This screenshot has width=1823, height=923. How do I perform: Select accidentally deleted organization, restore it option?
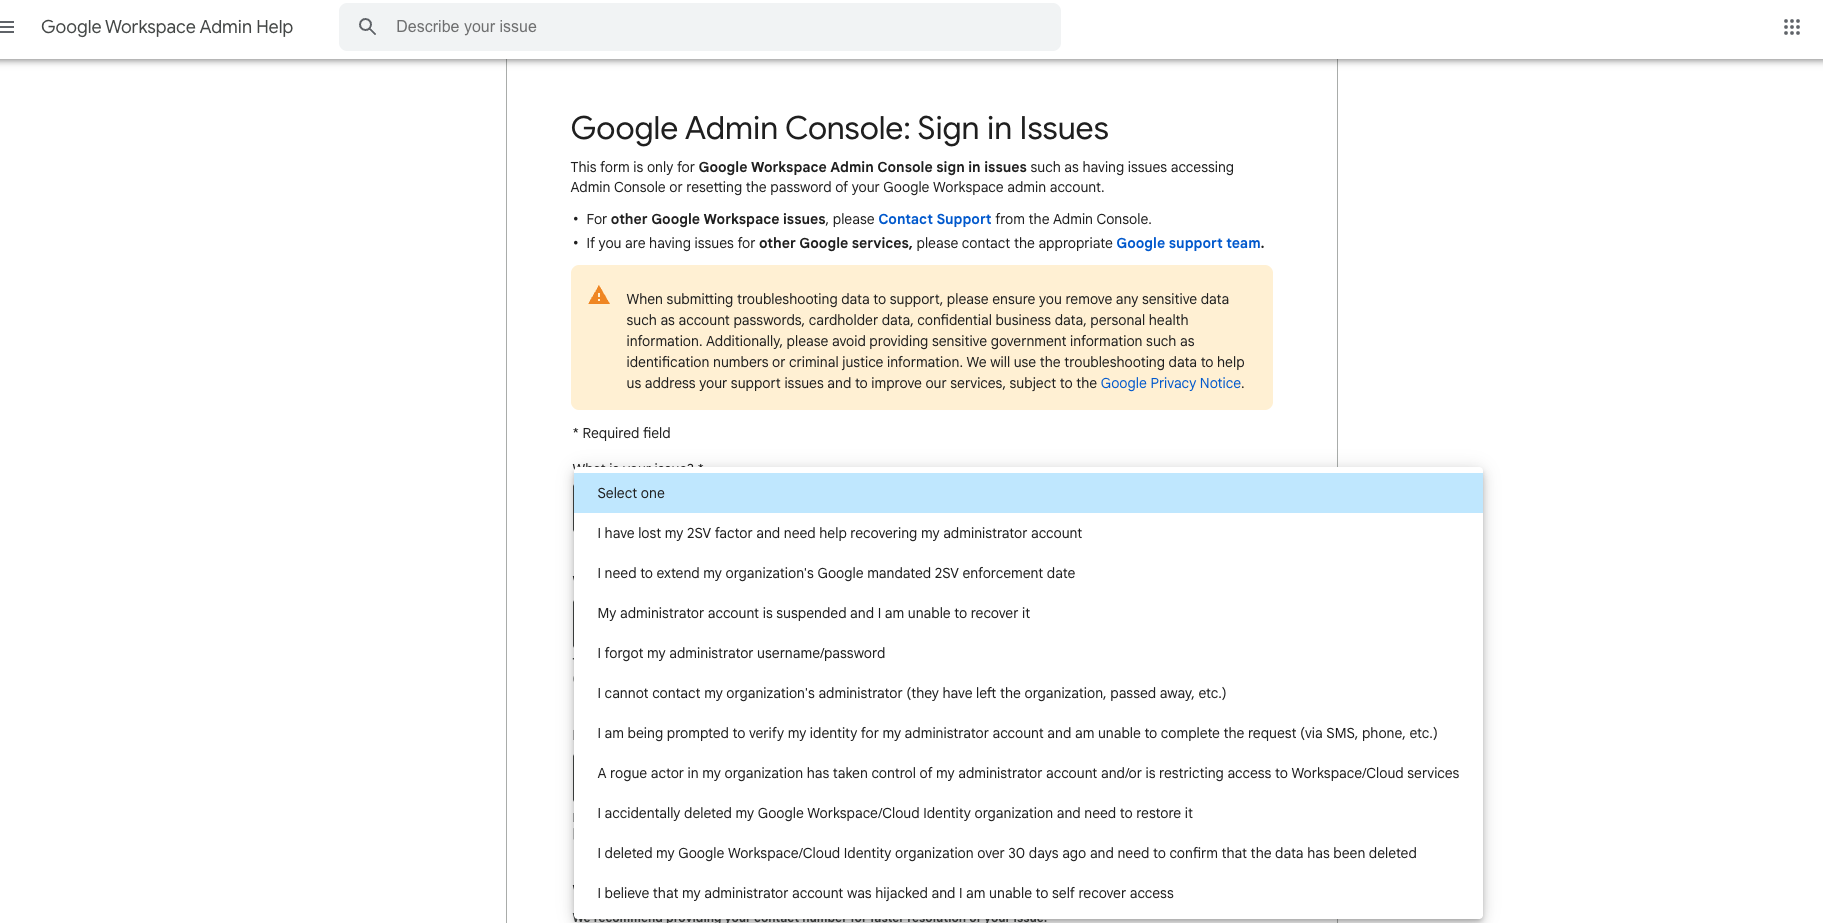[x=1028, y=813]
